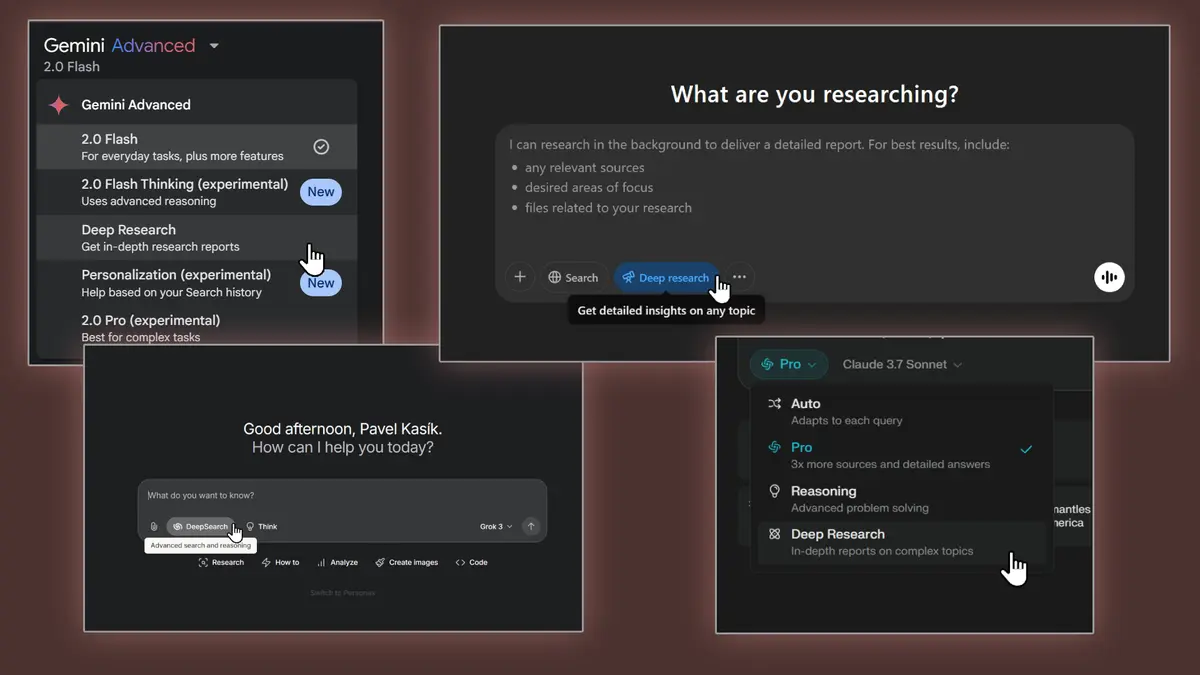The width and height of the screenshot is (1200, 675).
Task: Select Pro mode in Perplexity menu
Action: 901,455
